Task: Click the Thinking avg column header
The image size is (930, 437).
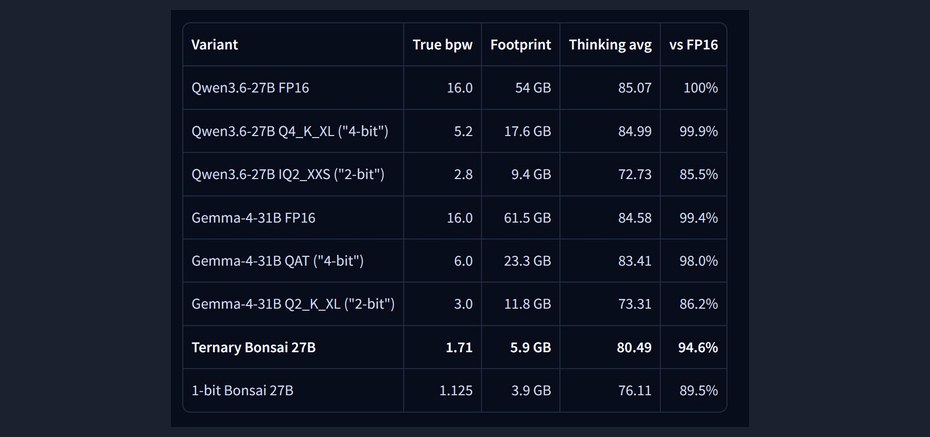Action: (610, 44)
